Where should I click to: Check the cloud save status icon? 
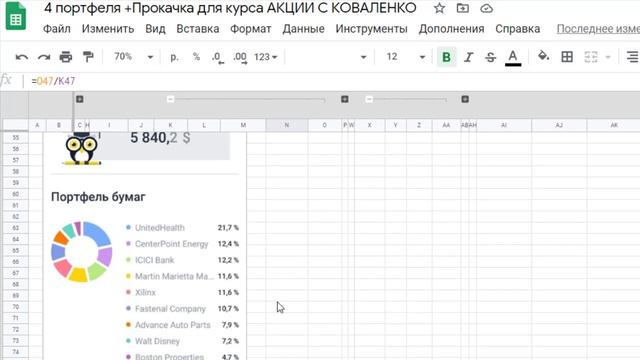pyautogui.click(x=486, y=8)
